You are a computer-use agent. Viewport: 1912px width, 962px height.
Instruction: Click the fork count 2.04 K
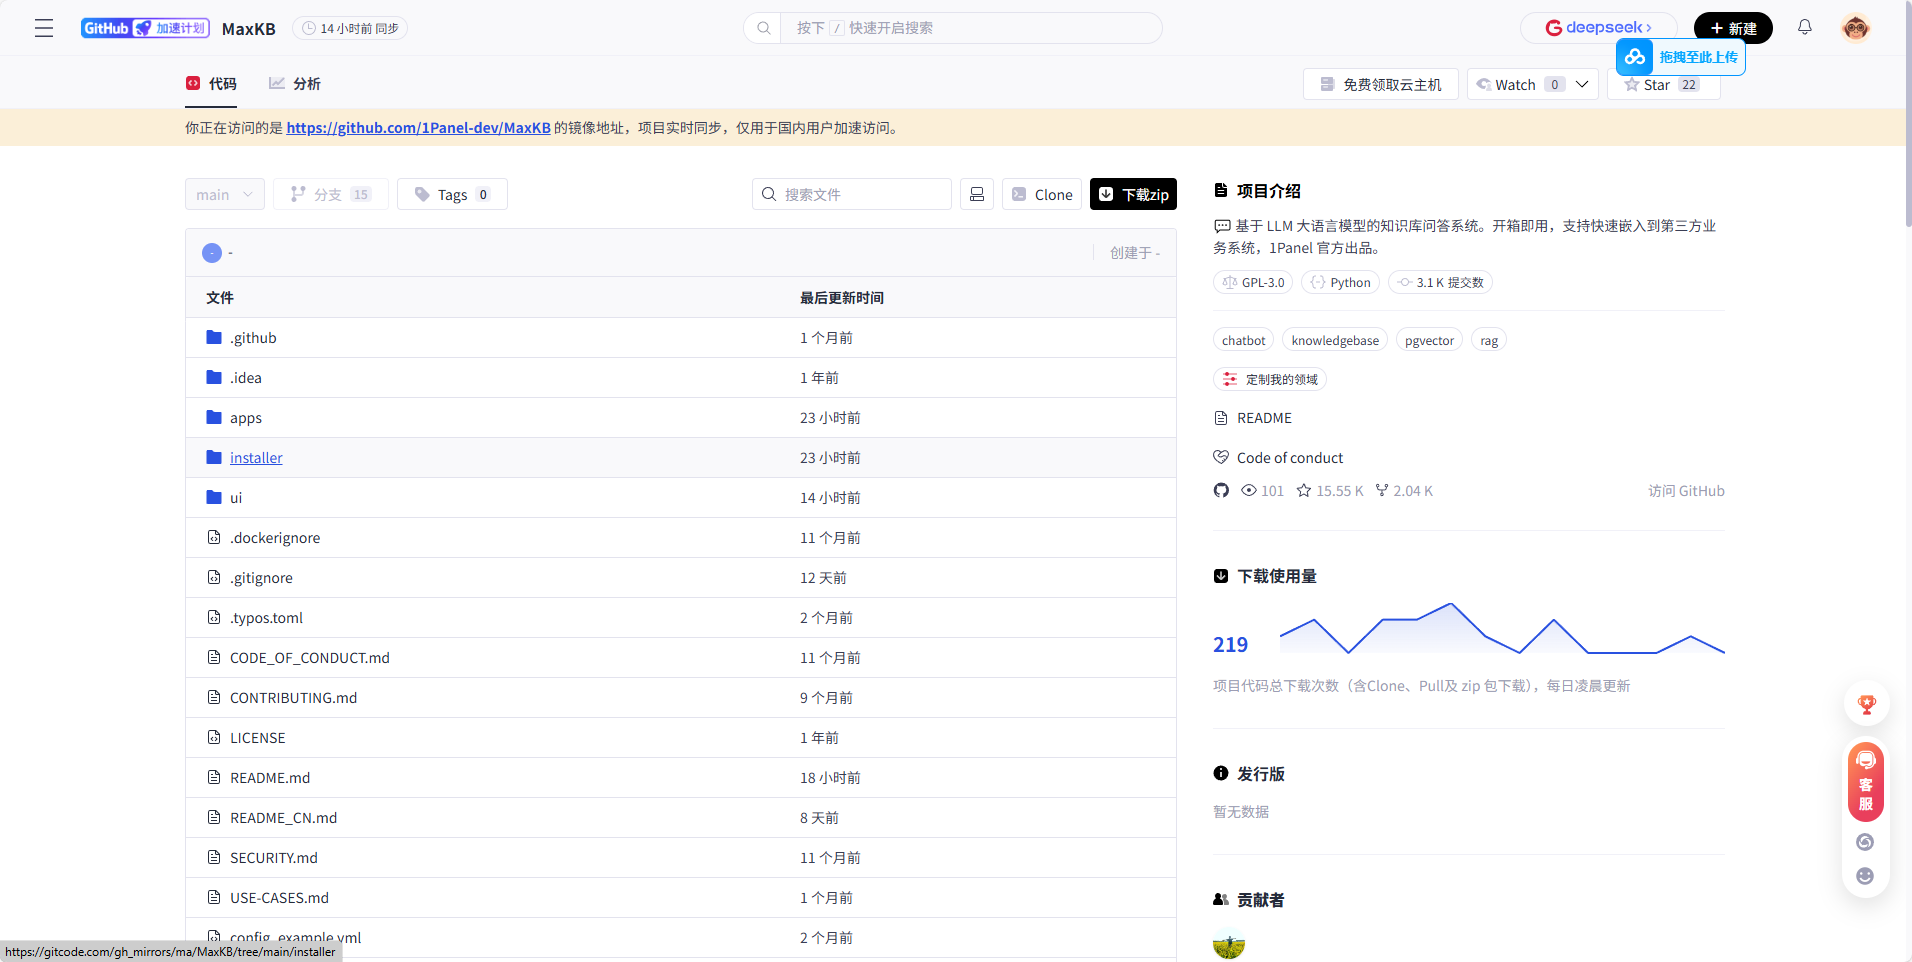tap(1404, 491)
